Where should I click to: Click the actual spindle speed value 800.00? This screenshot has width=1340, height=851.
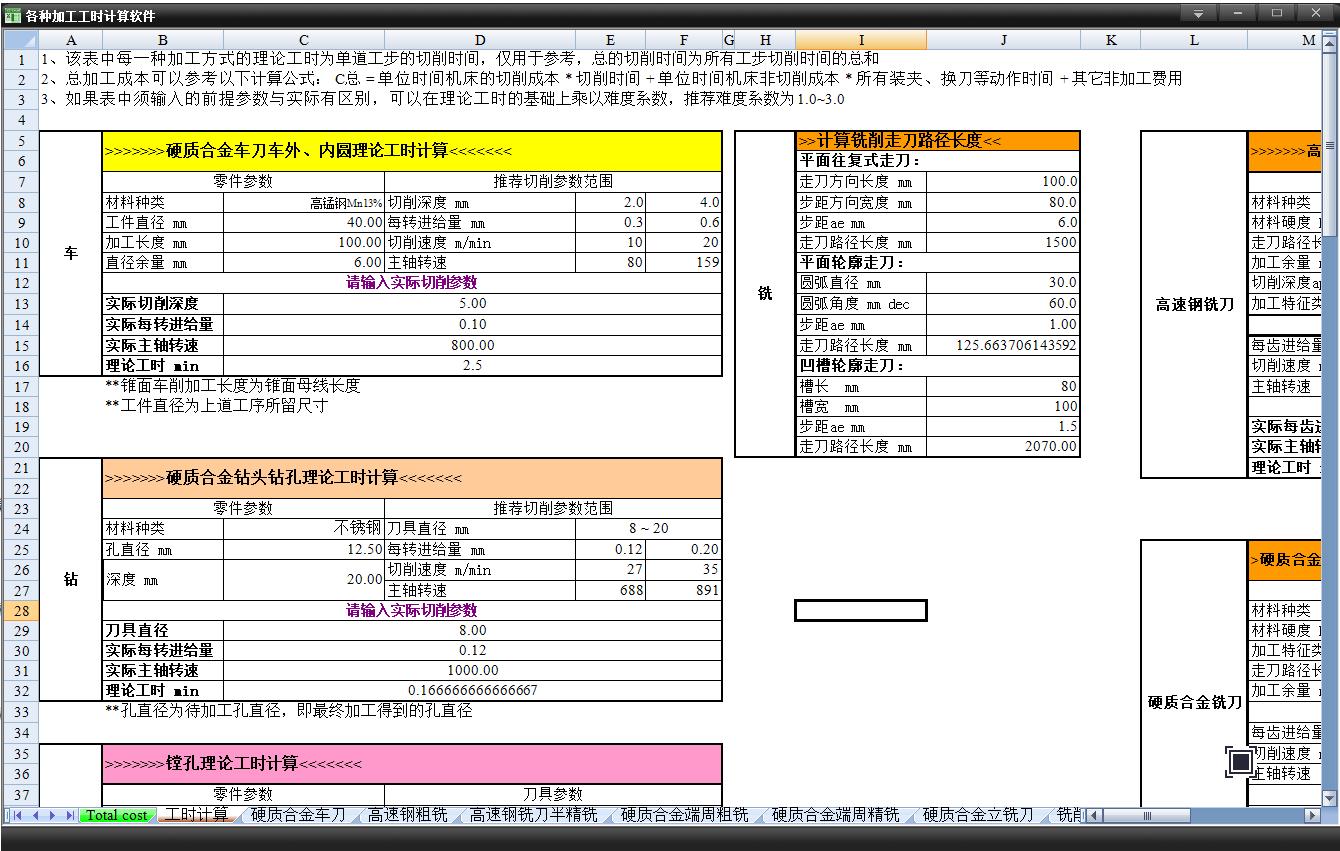473,345
